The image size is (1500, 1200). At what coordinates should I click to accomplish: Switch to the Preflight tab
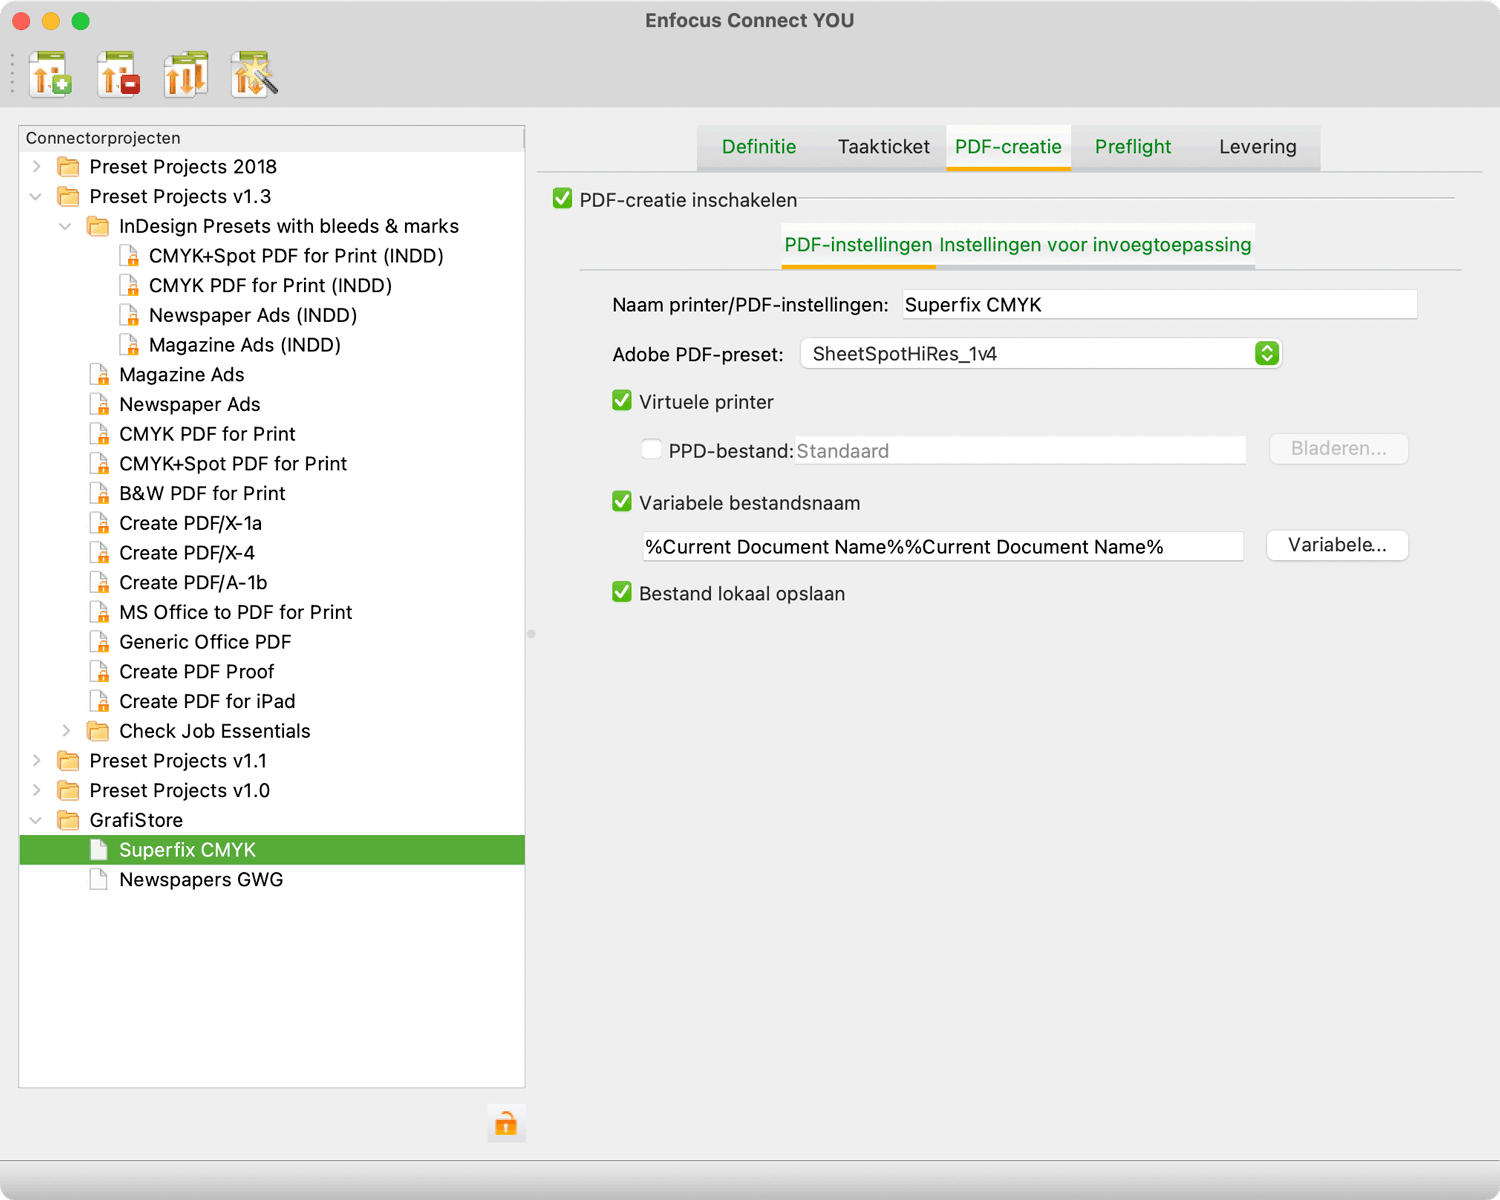(1132, 147)
